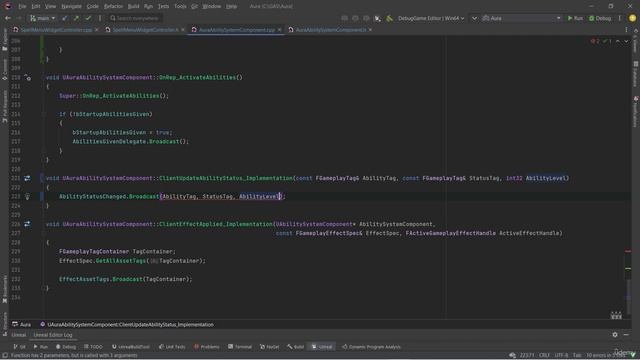Click the Run button
The width and height of the screenshot is (640, 360).
(576, 18)
